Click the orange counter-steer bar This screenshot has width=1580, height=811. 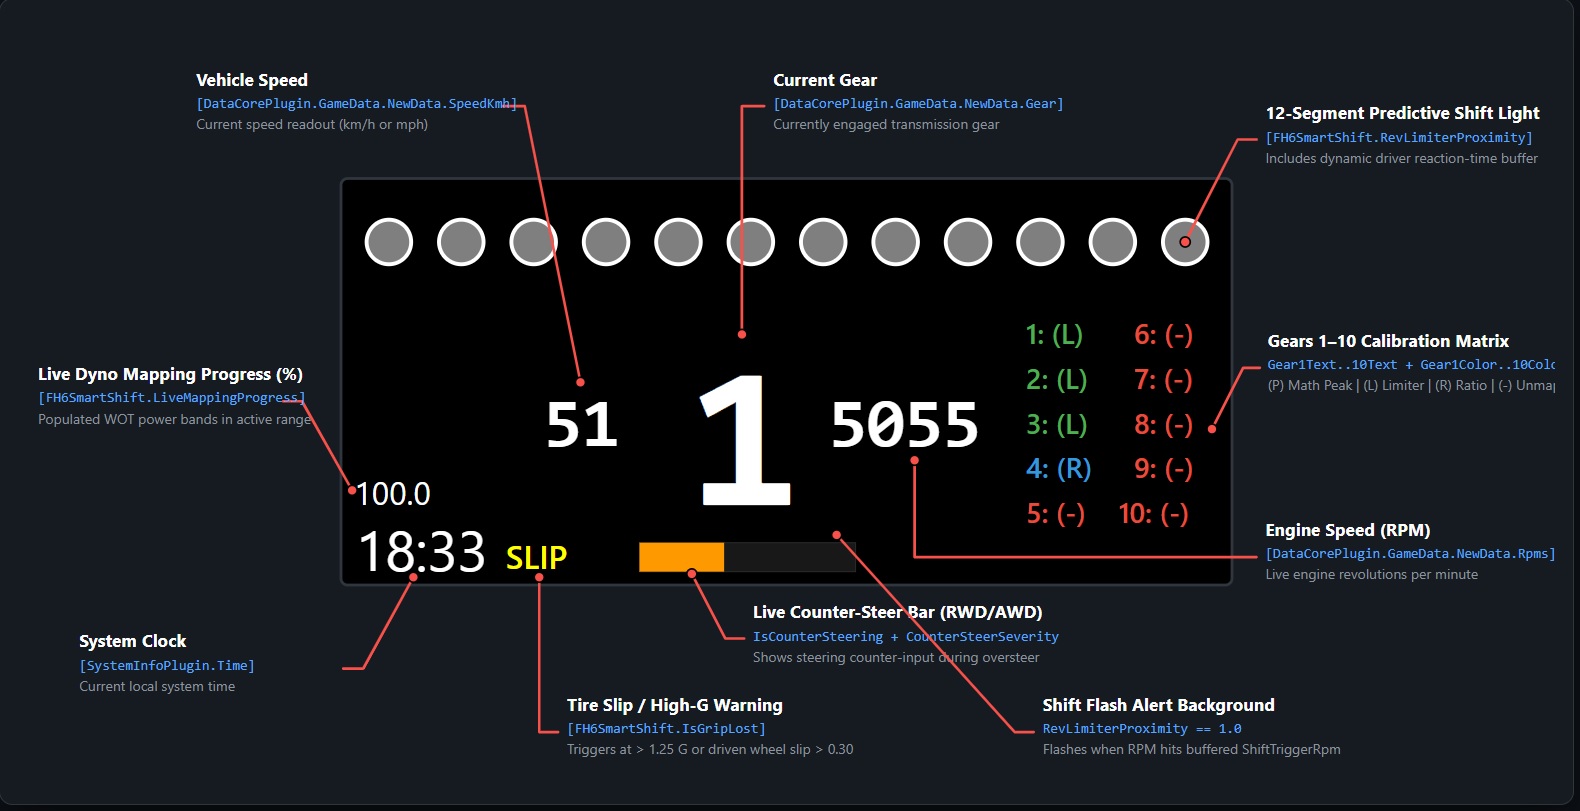pos(681,557)
